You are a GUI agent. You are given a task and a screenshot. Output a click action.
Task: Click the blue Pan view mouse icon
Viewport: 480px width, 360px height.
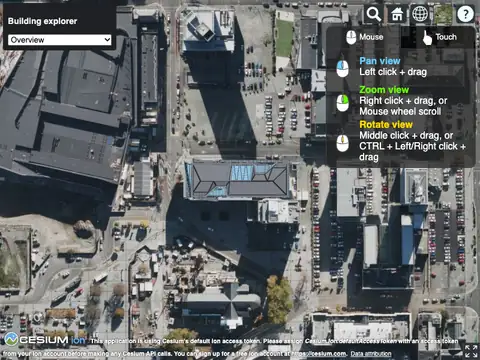[343, 68]
